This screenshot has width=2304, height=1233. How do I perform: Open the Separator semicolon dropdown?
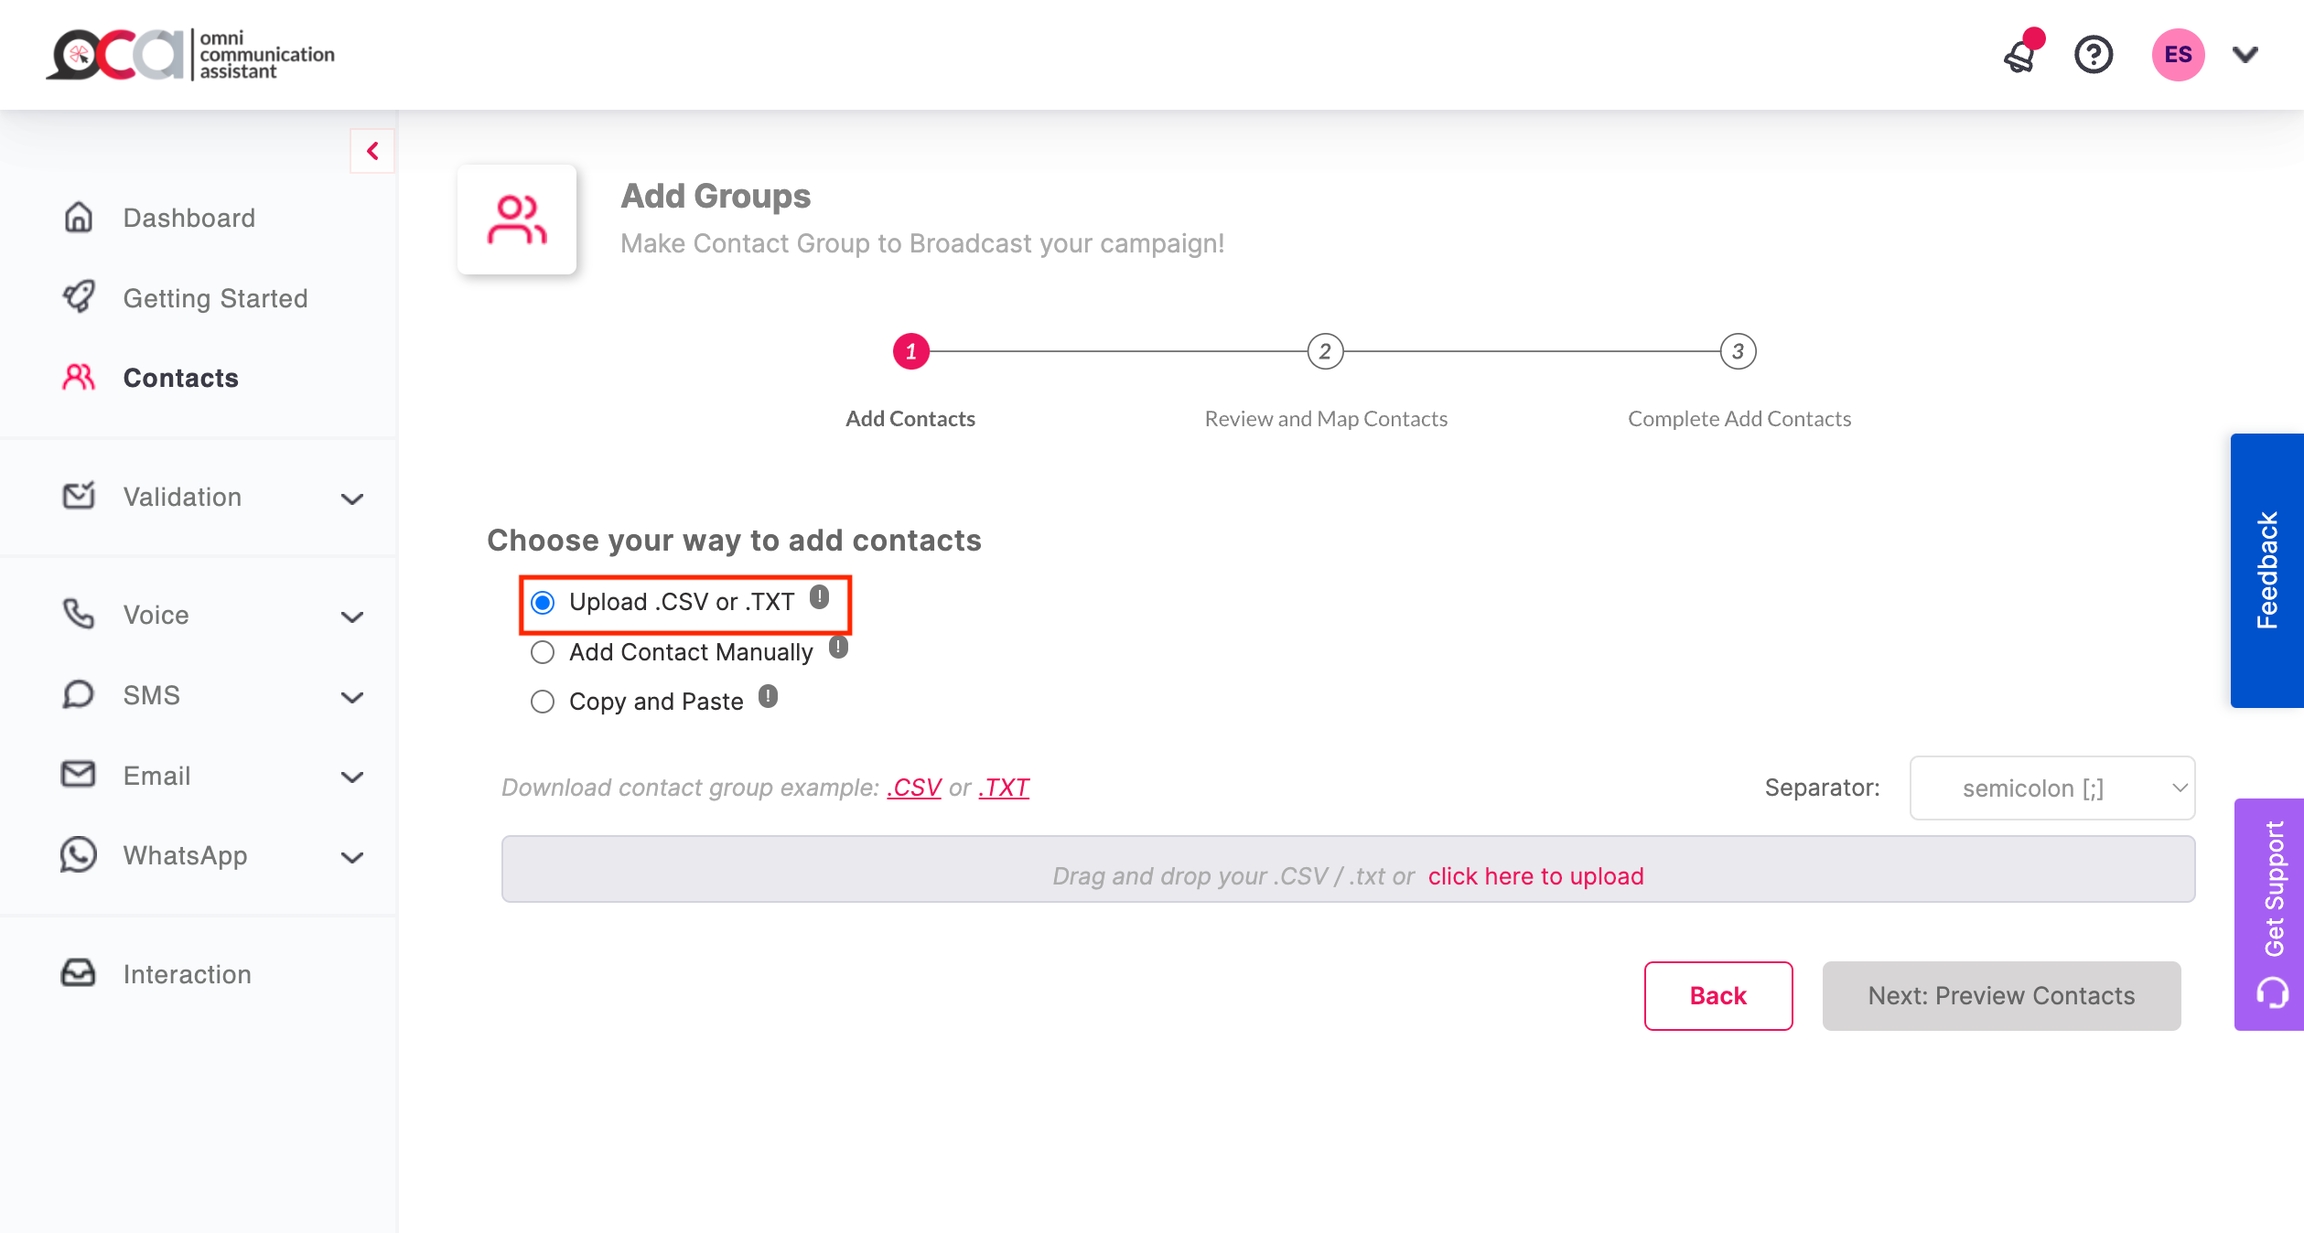(2051, 788)
